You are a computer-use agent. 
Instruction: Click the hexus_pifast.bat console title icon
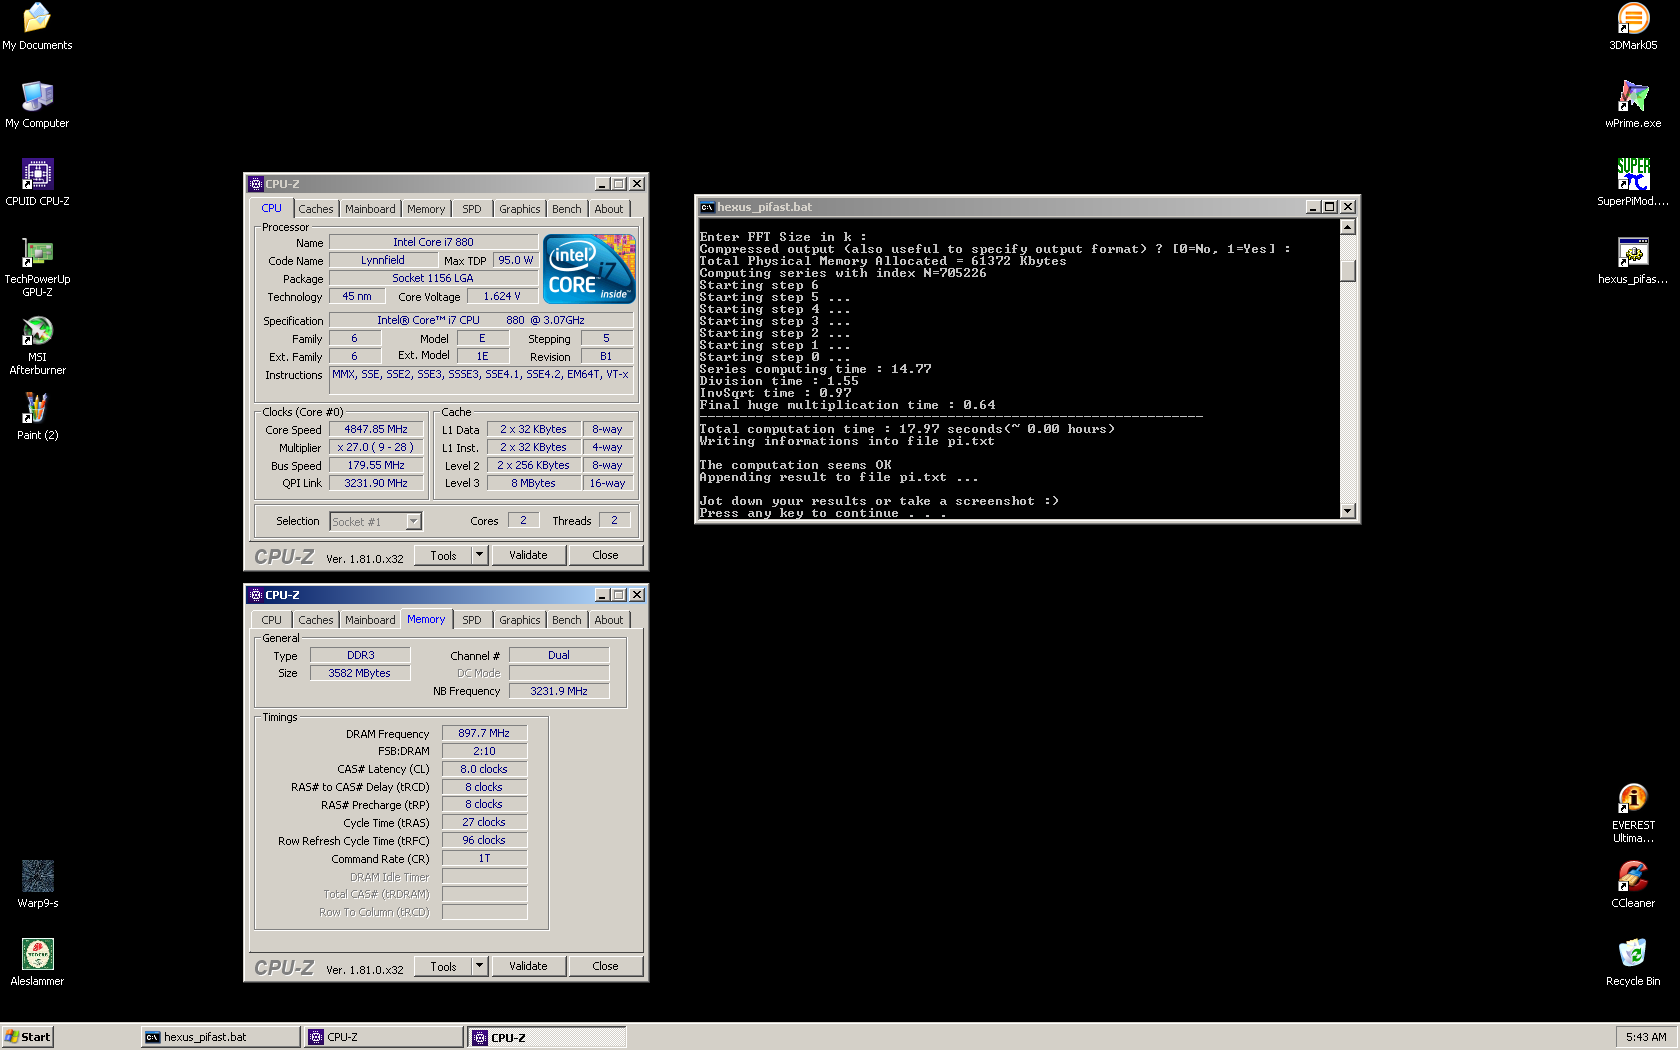pos(707,207)
